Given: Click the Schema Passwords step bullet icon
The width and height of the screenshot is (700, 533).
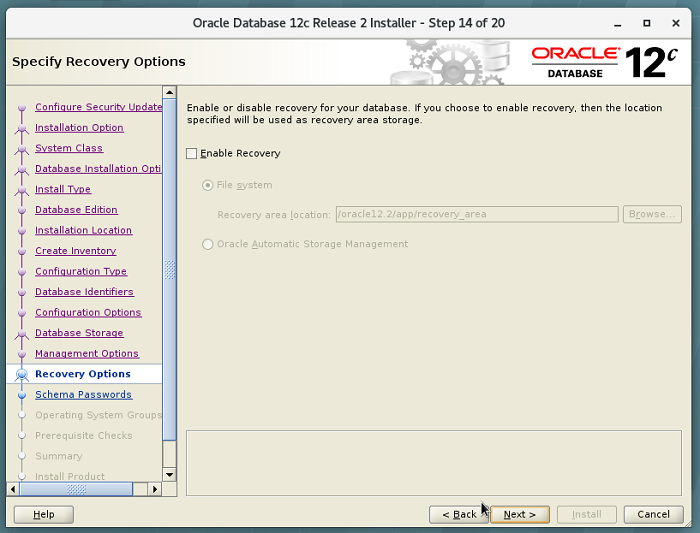Looking at the screenshot, I should coord(22,395).
